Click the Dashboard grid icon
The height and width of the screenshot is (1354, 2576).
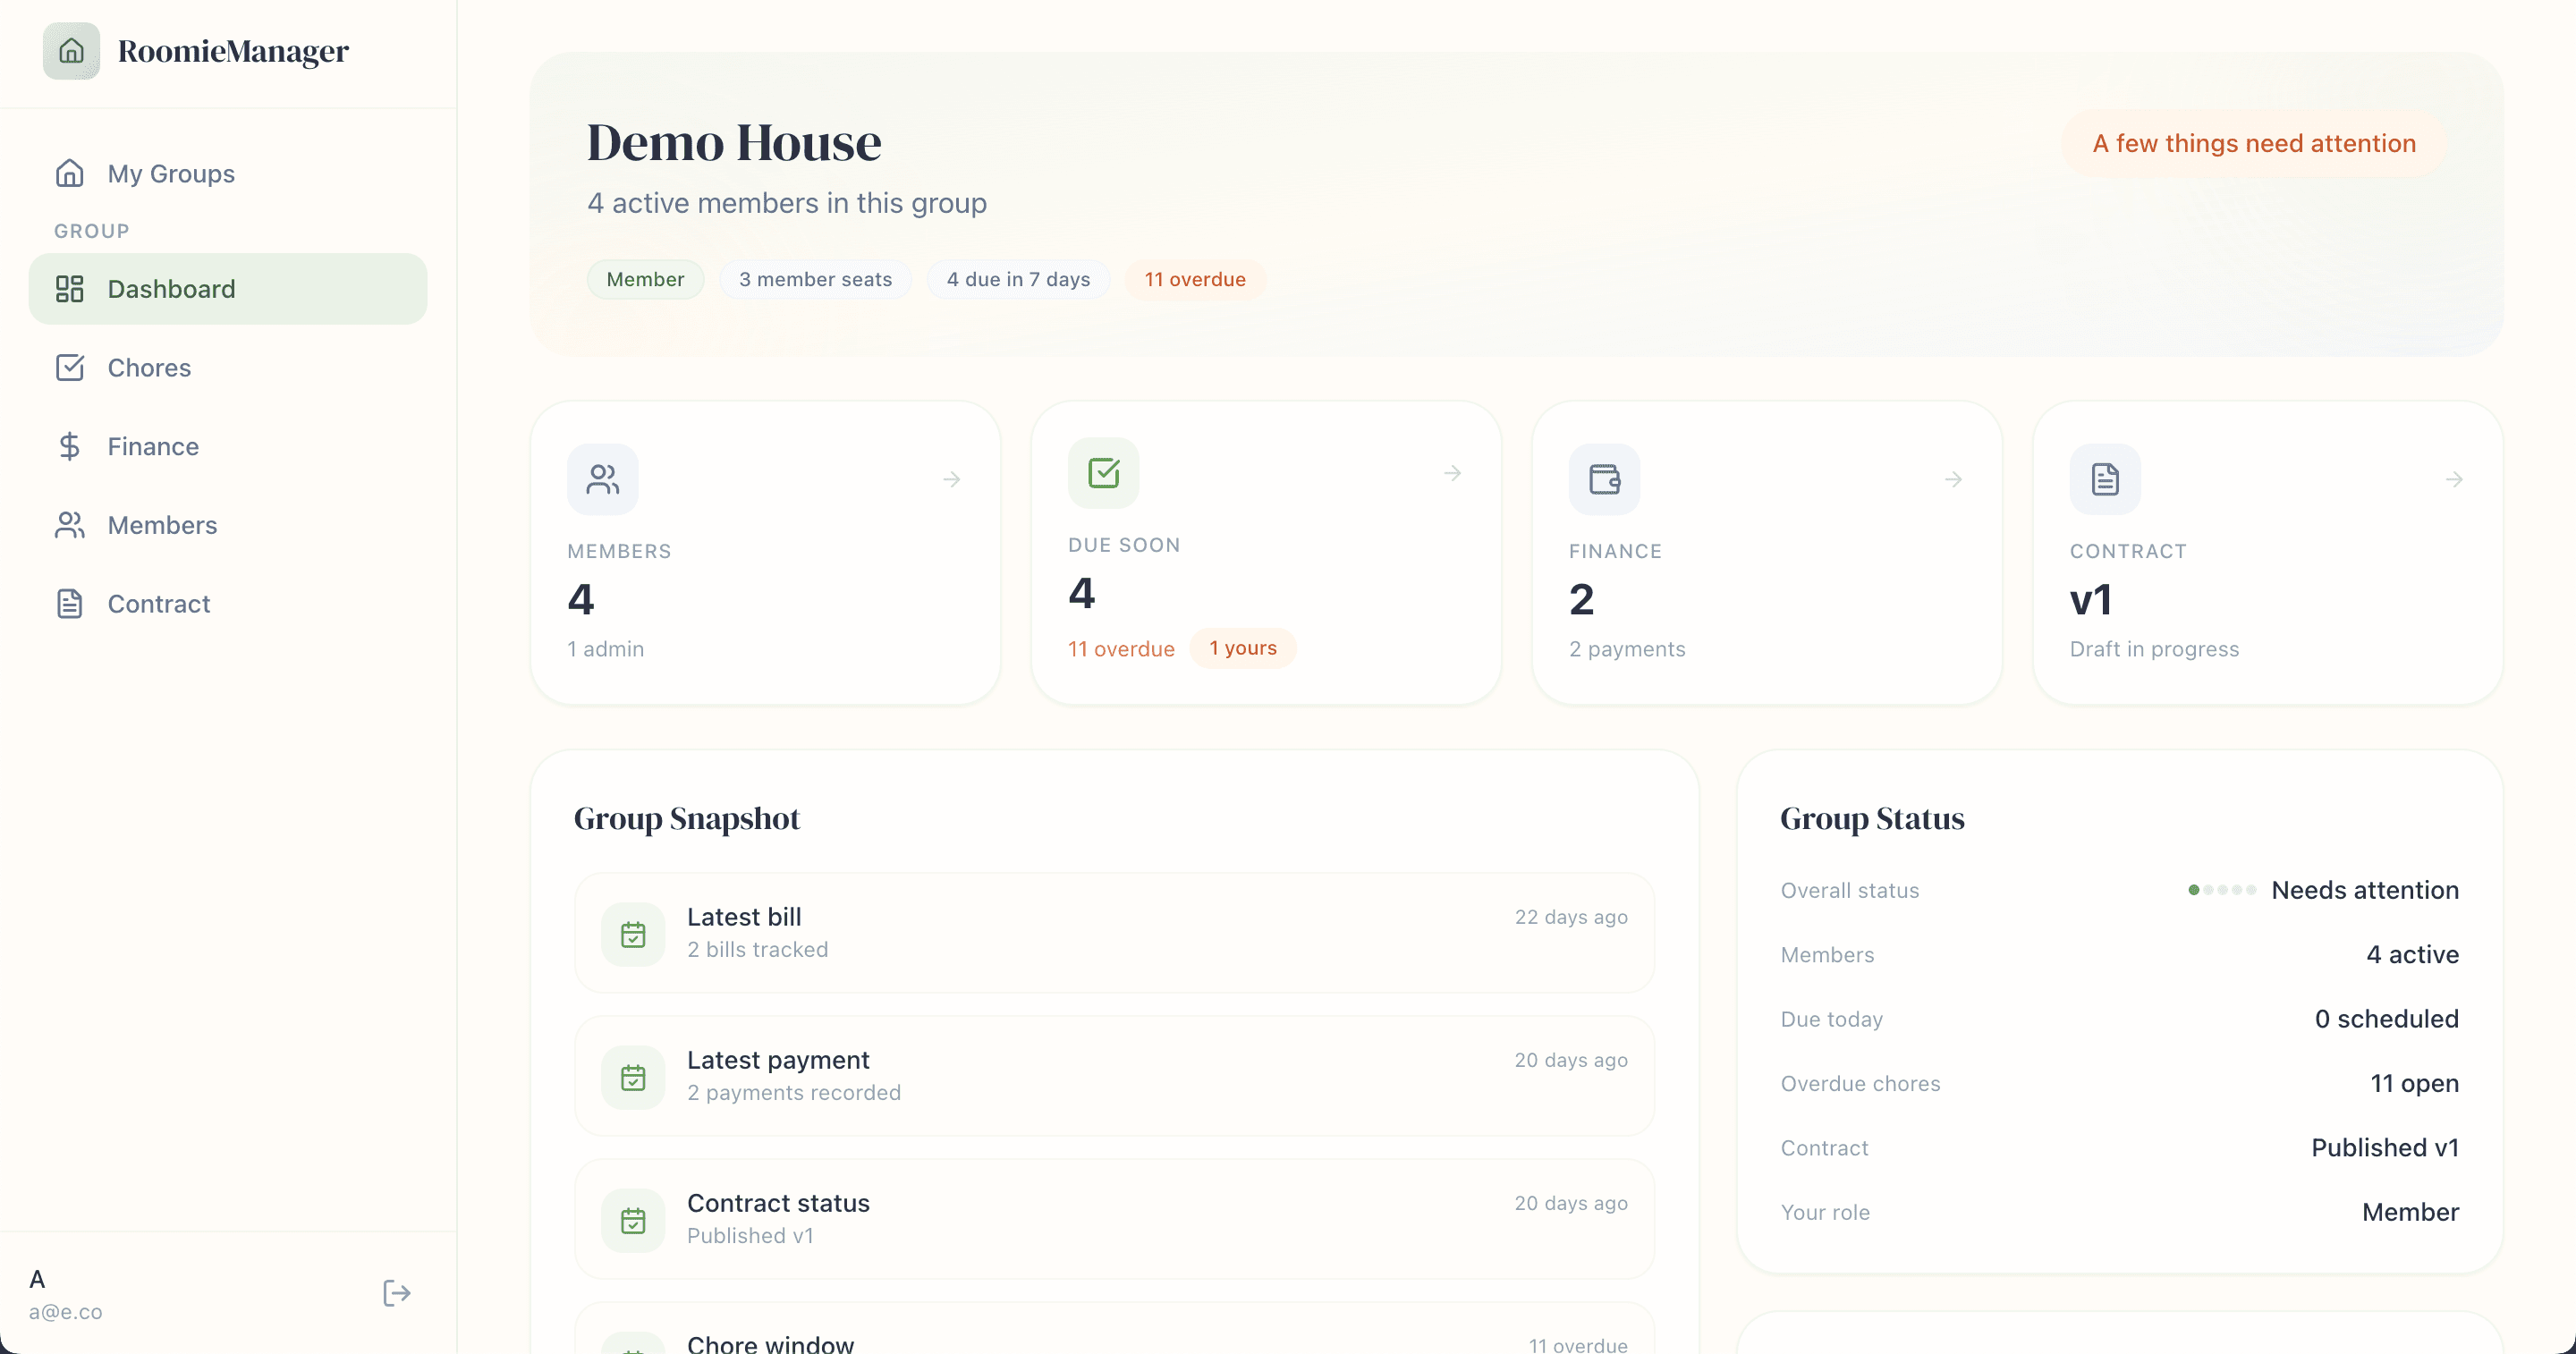pos(69,289)
